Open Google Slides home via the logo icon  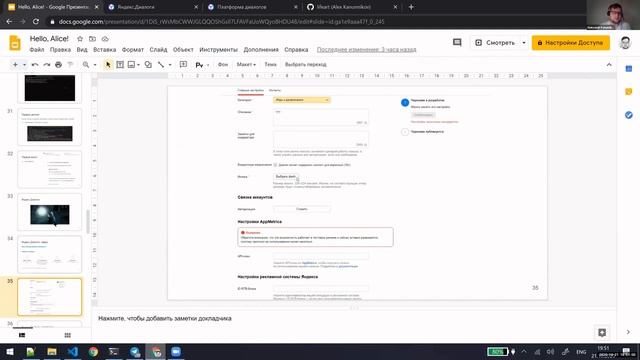point(15,43)
